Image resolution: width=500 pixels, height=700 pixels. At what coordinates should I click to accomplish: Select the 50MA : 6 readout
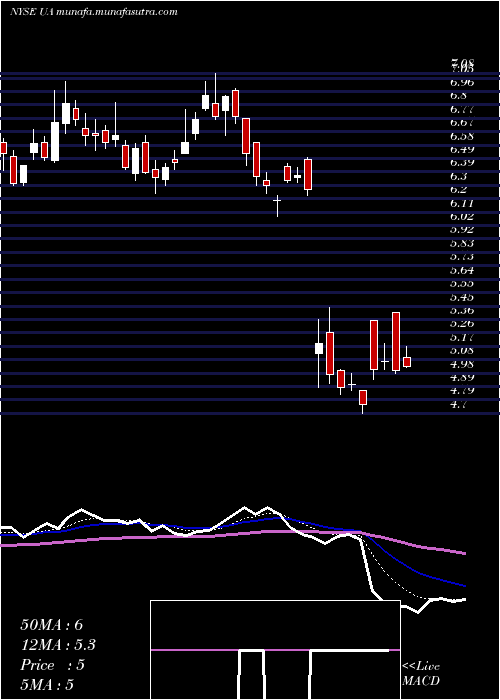click(52, 625)
